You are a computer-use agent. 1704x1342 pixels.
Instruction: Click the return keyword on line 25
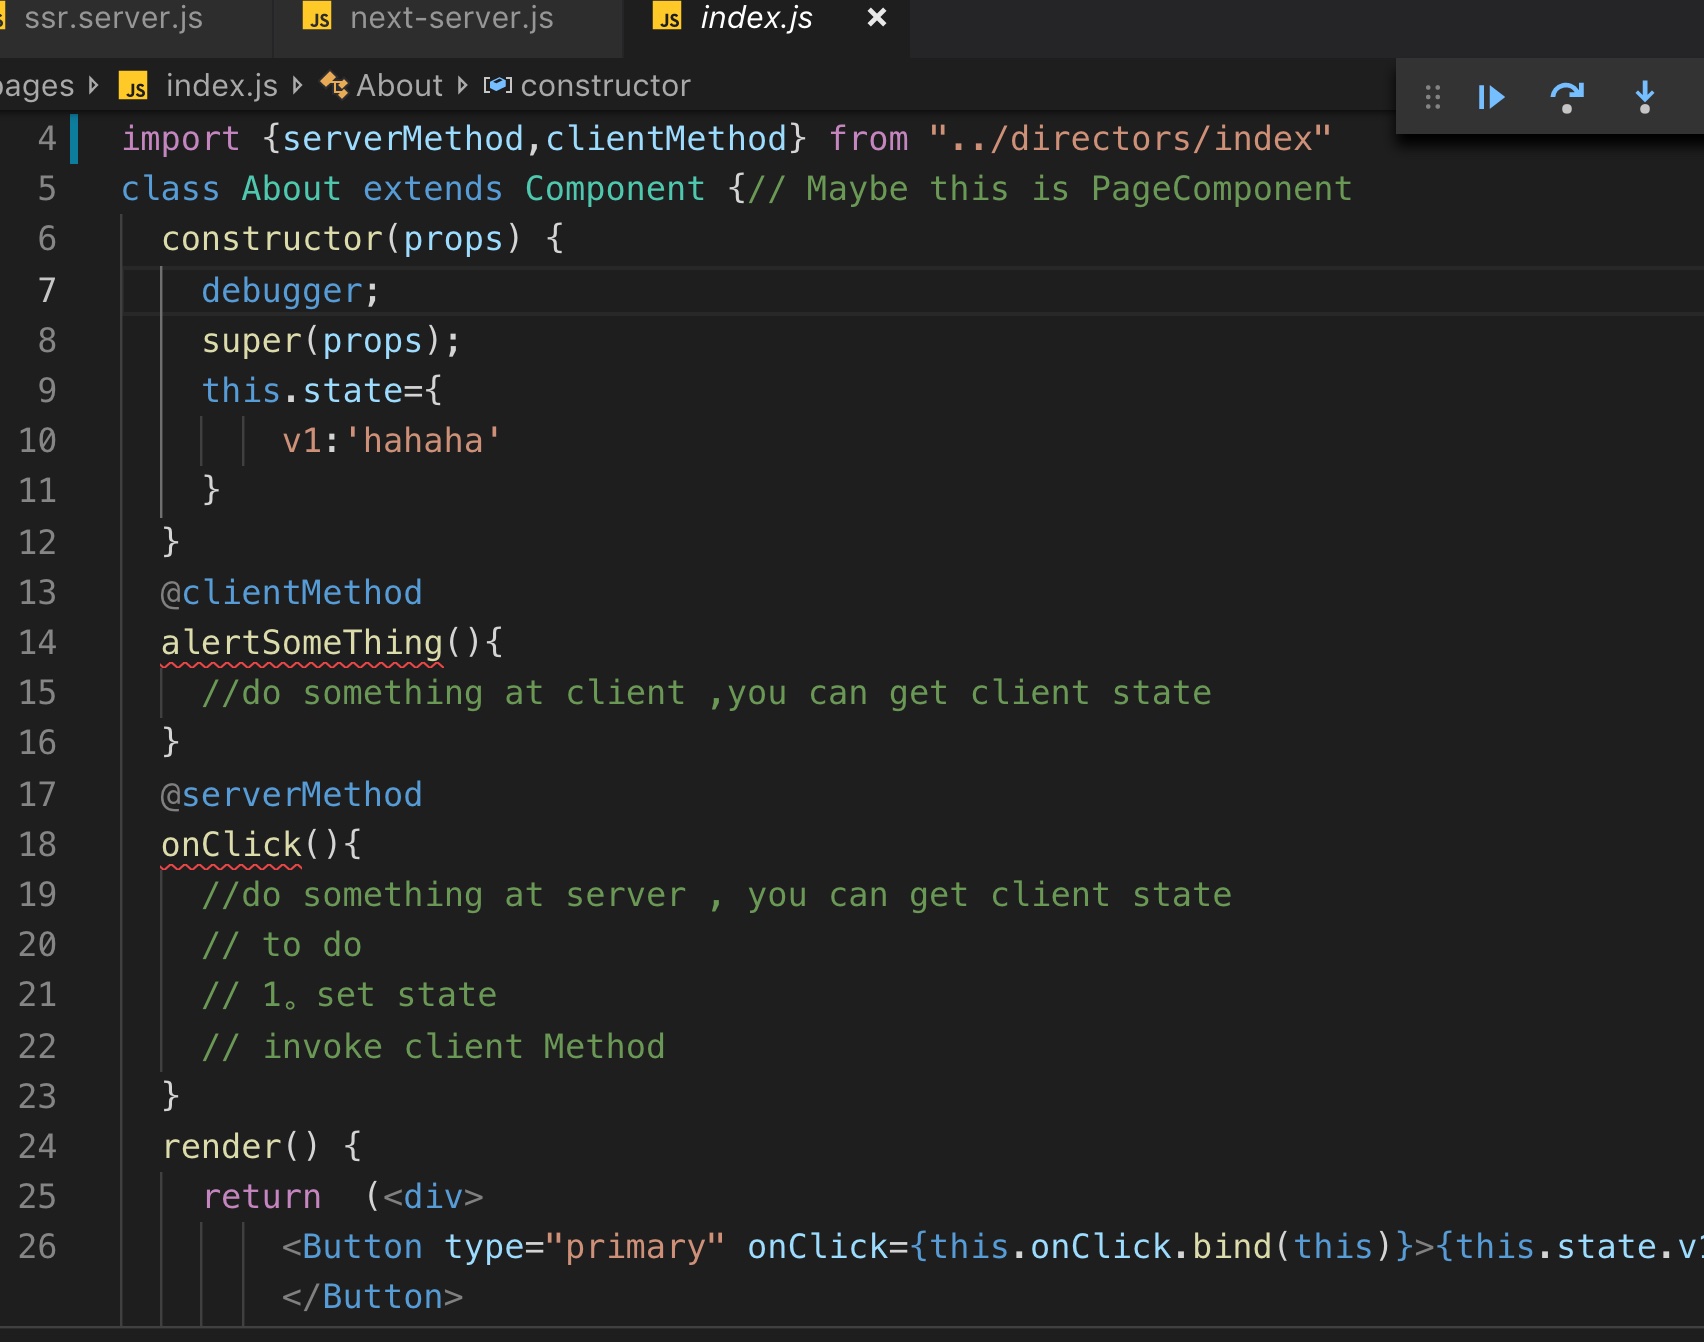tap(262, 1197)
